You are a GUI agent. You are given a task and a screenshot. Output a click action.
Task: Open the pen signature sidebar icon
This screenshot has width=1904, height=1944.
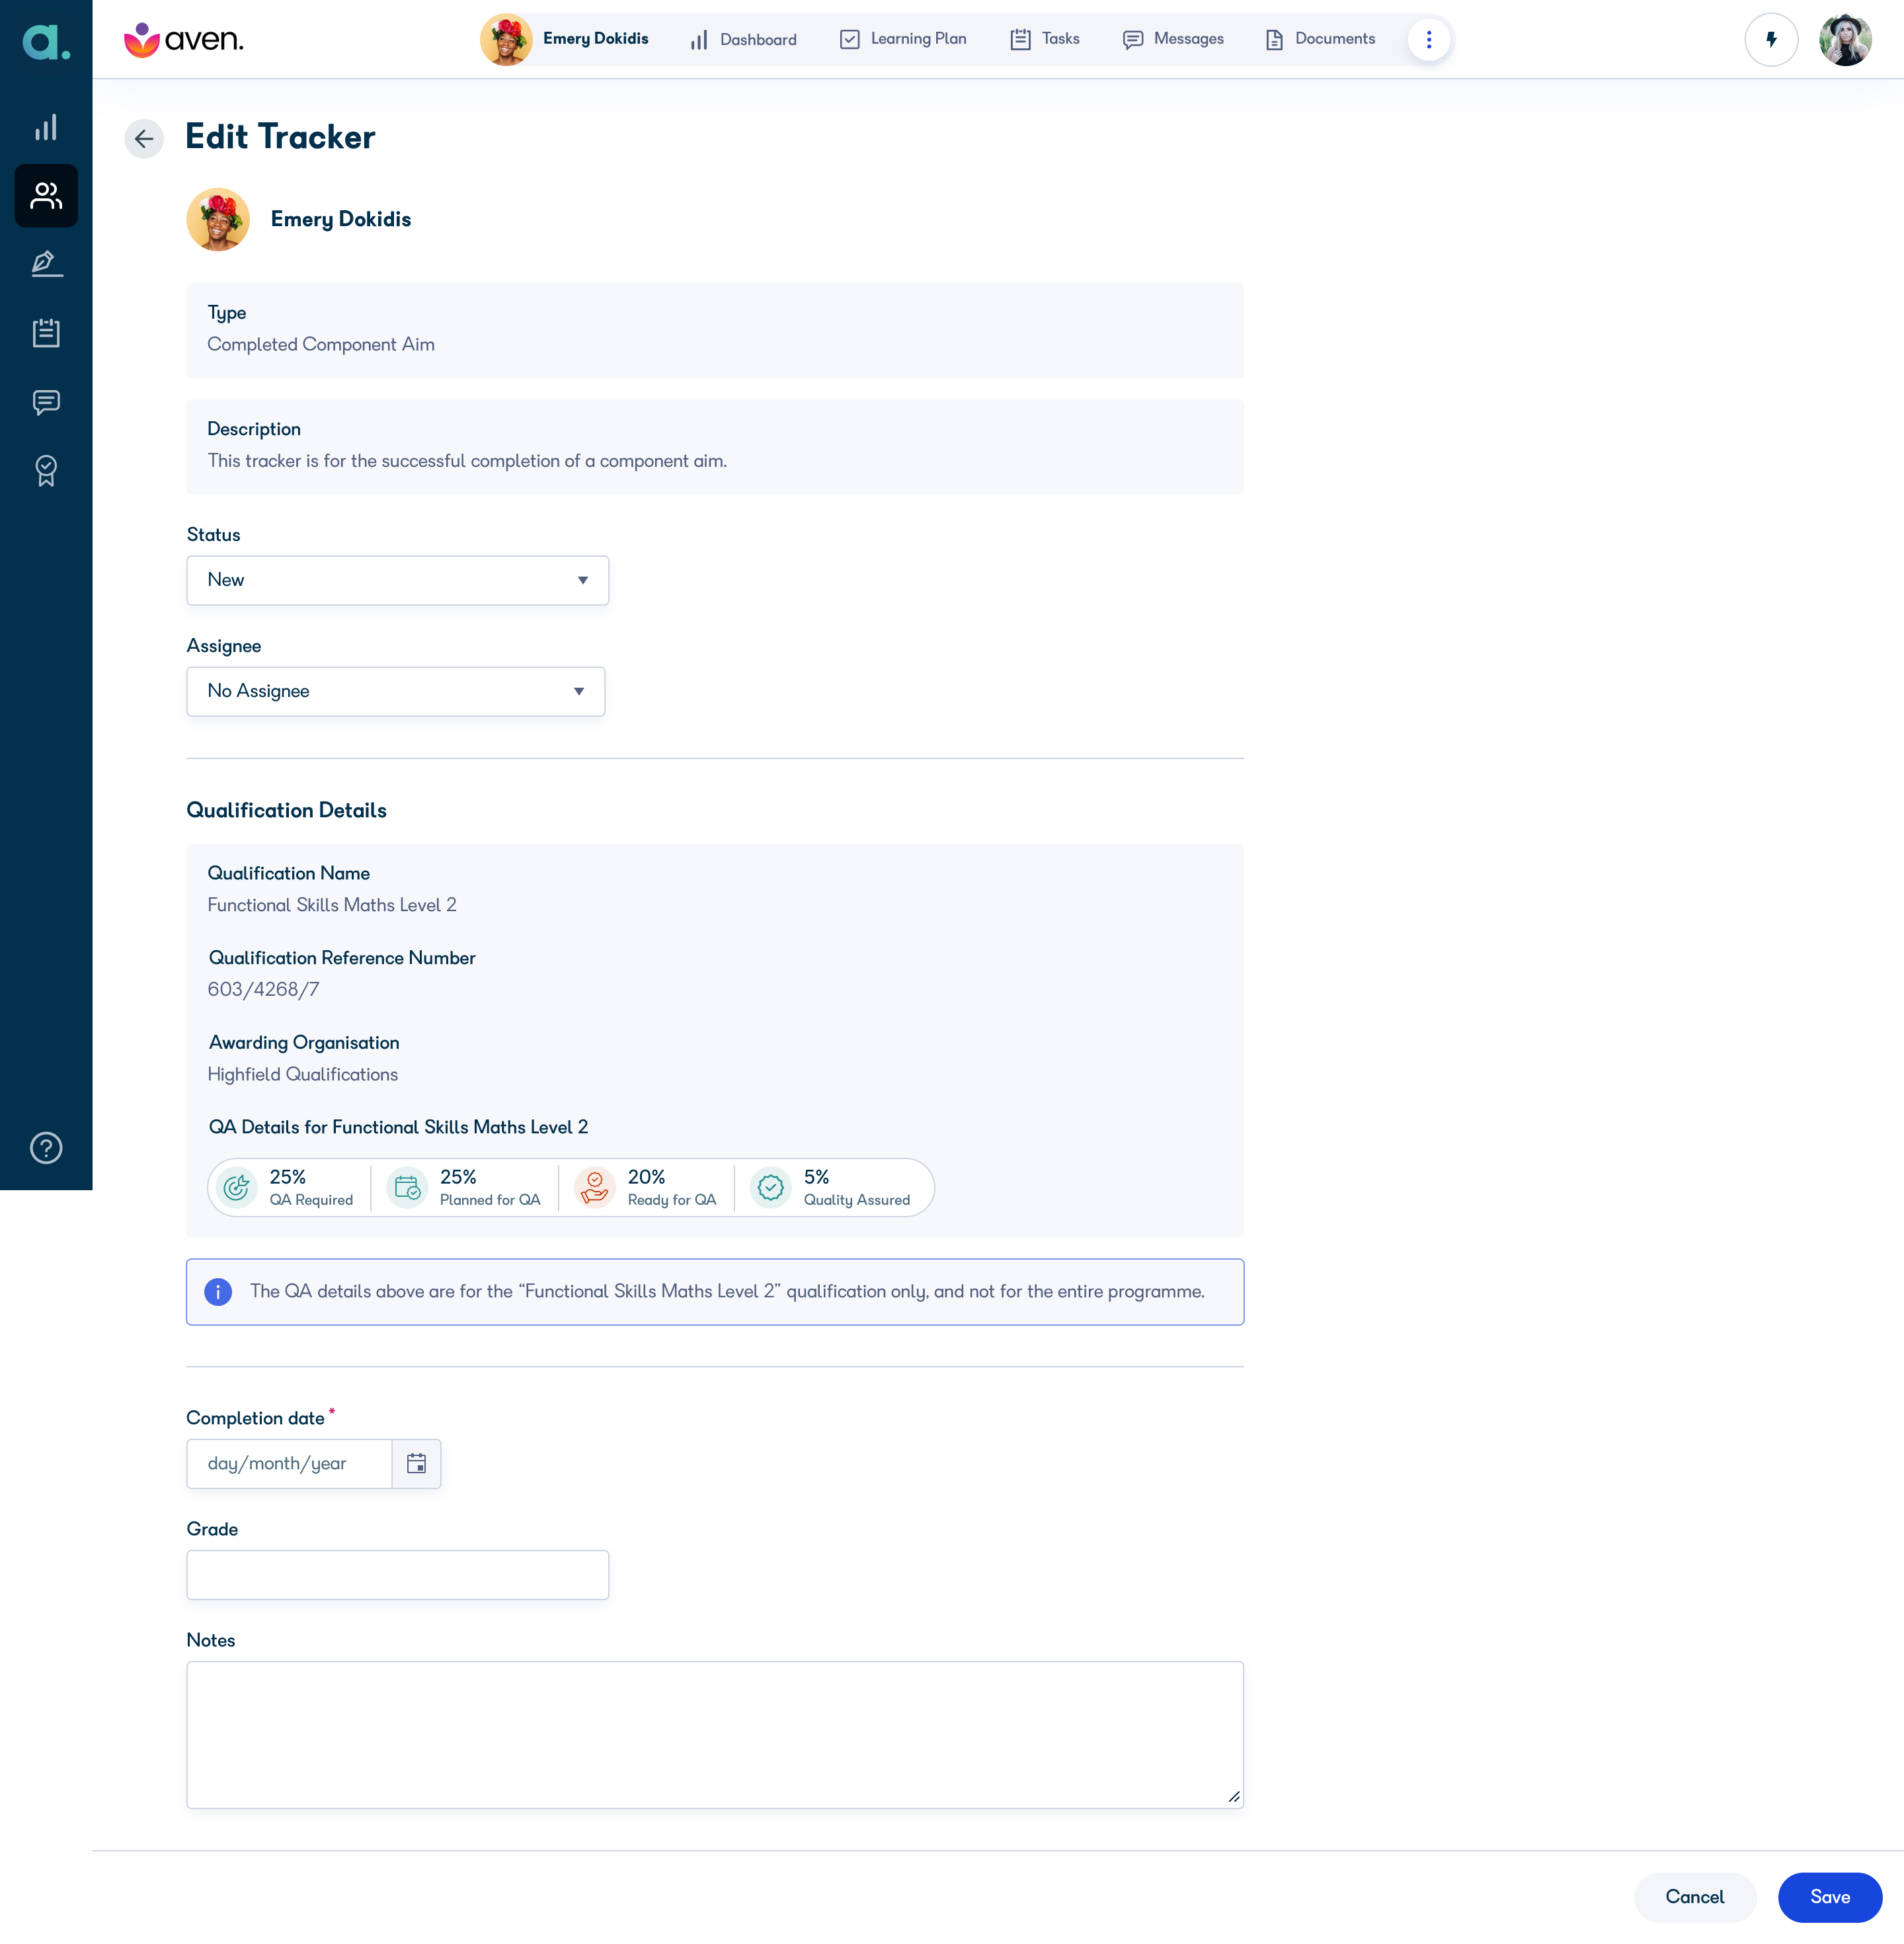click(x=46, y=263)
